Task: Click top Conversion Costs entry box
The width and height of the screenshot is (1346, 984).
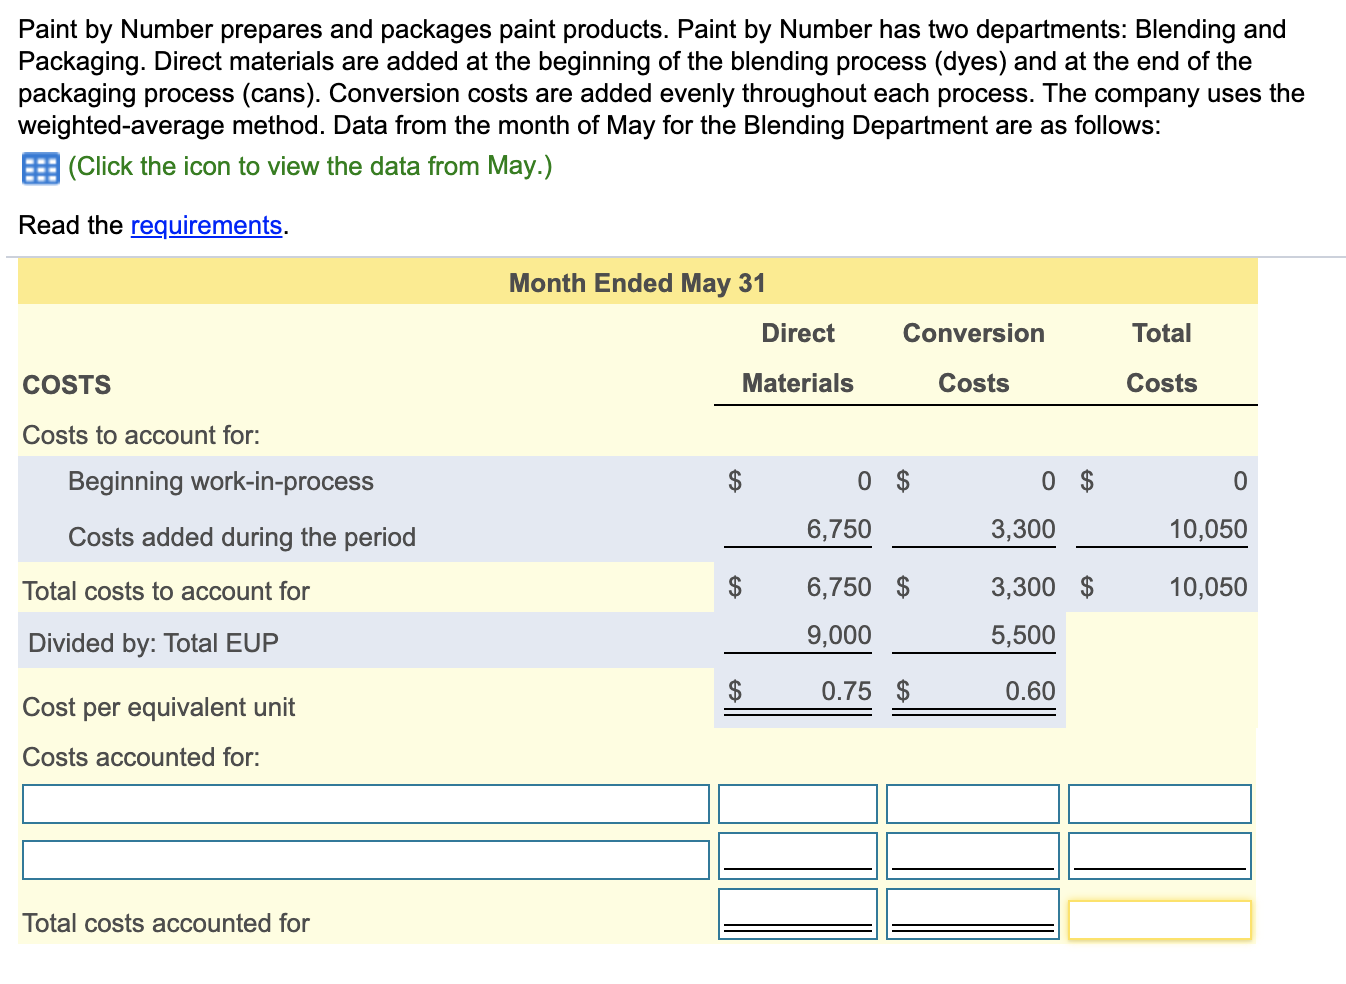Action: (972, 803)
